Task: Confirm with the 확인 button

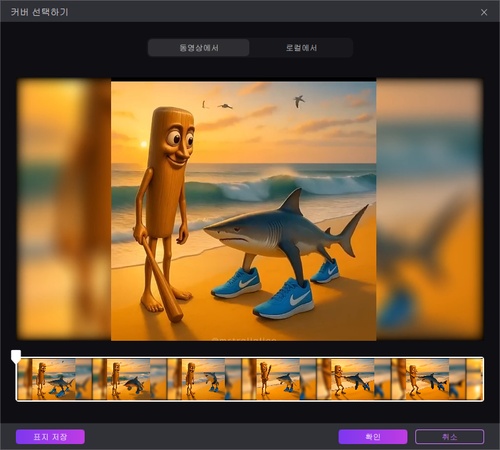Action: coord(373,437)
